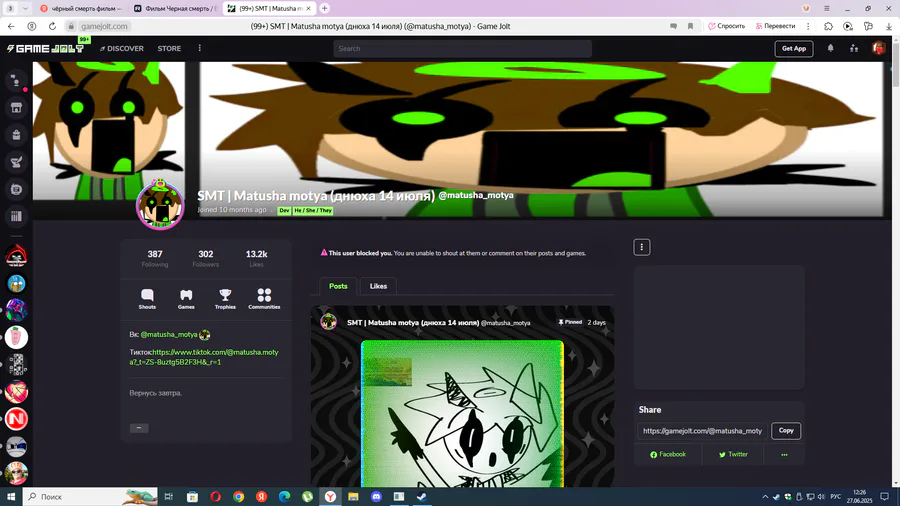Share the profile on Twitter

733,454
